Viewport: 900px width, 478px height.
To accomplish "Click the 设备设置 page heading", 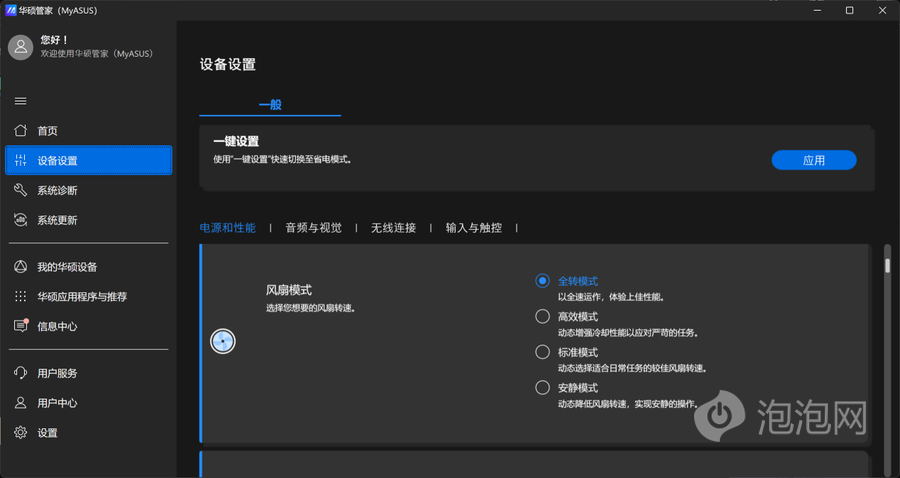I will pyautogui.click(x=228, y=64).
